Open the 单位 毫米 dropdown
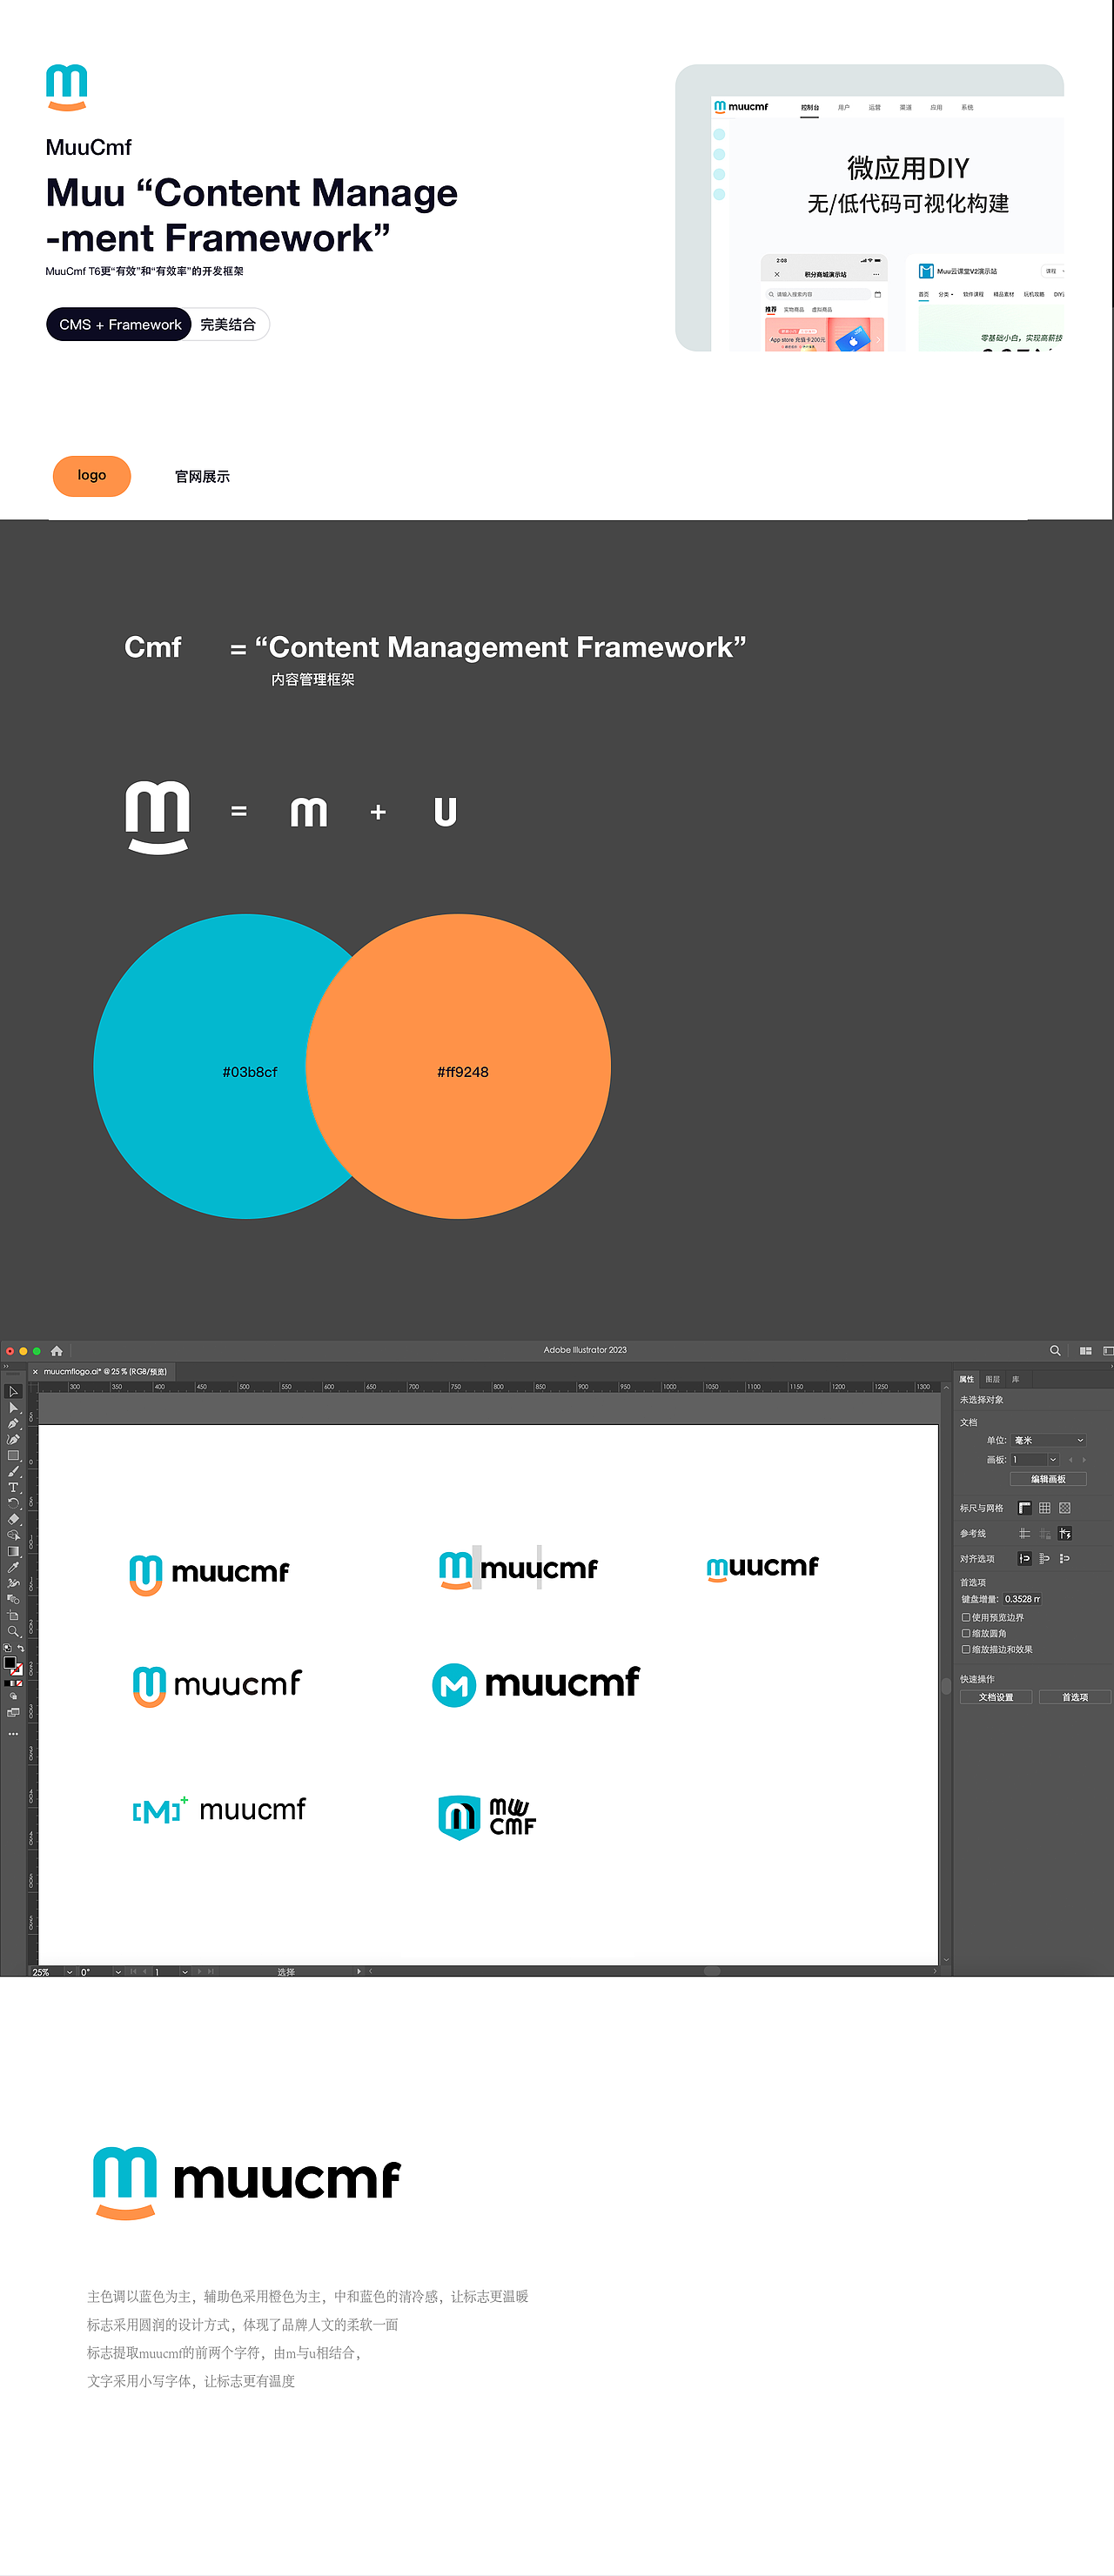1114x2576 pixels. (1048, 1440)
